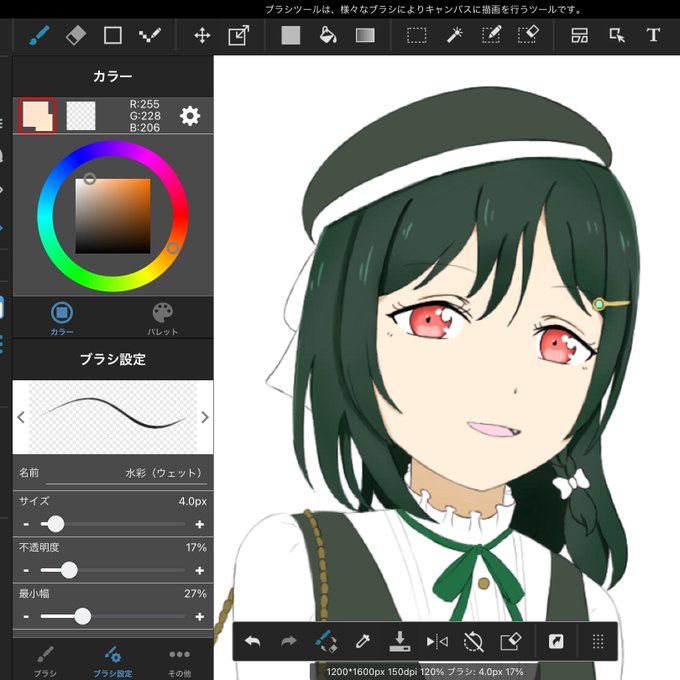
Task: Select the Bucket fill tool
Action: click(x=328, y=35)
